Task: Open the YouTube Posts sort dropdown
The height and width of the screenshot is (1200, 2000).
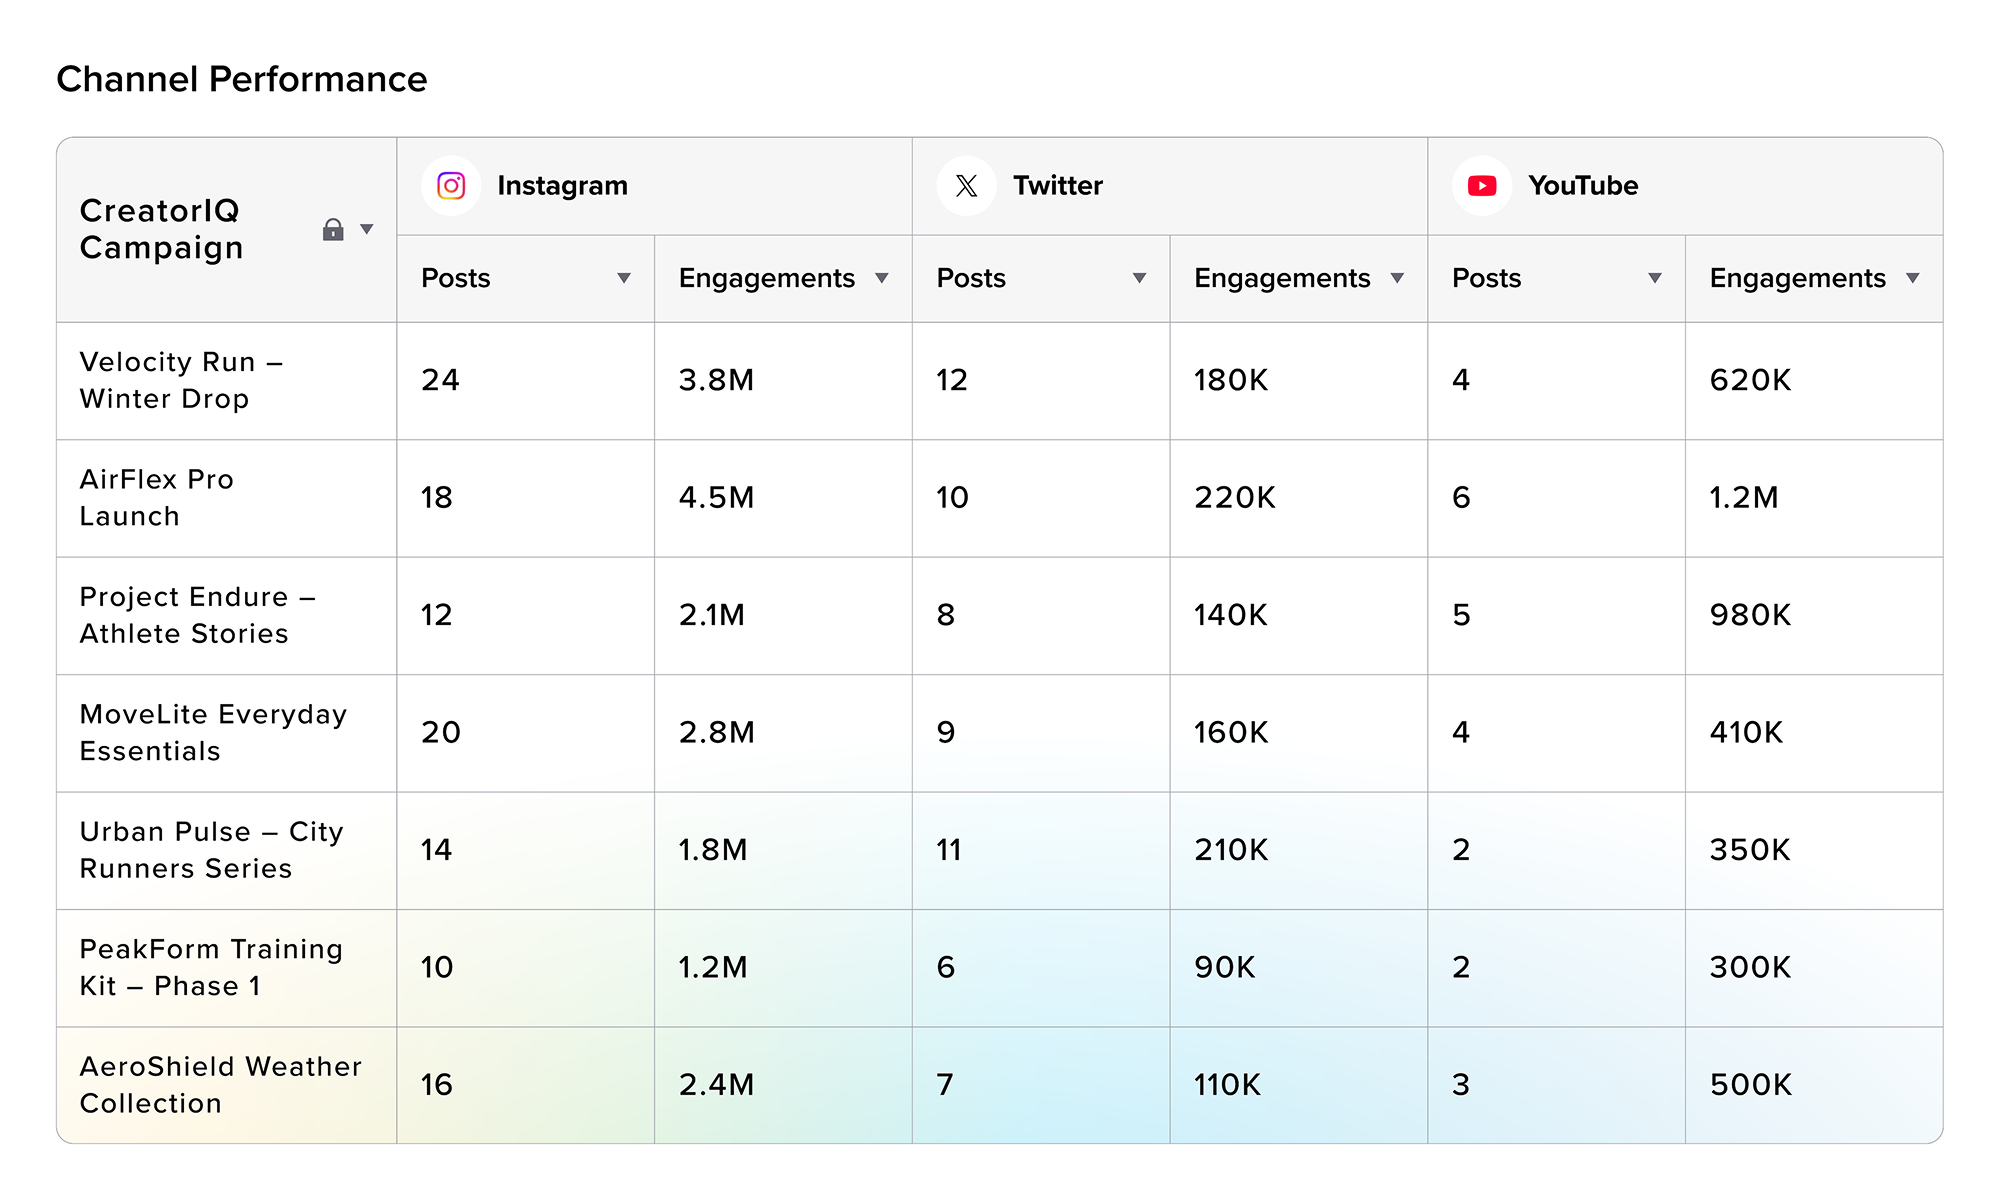Action: tap(1654, 278)
